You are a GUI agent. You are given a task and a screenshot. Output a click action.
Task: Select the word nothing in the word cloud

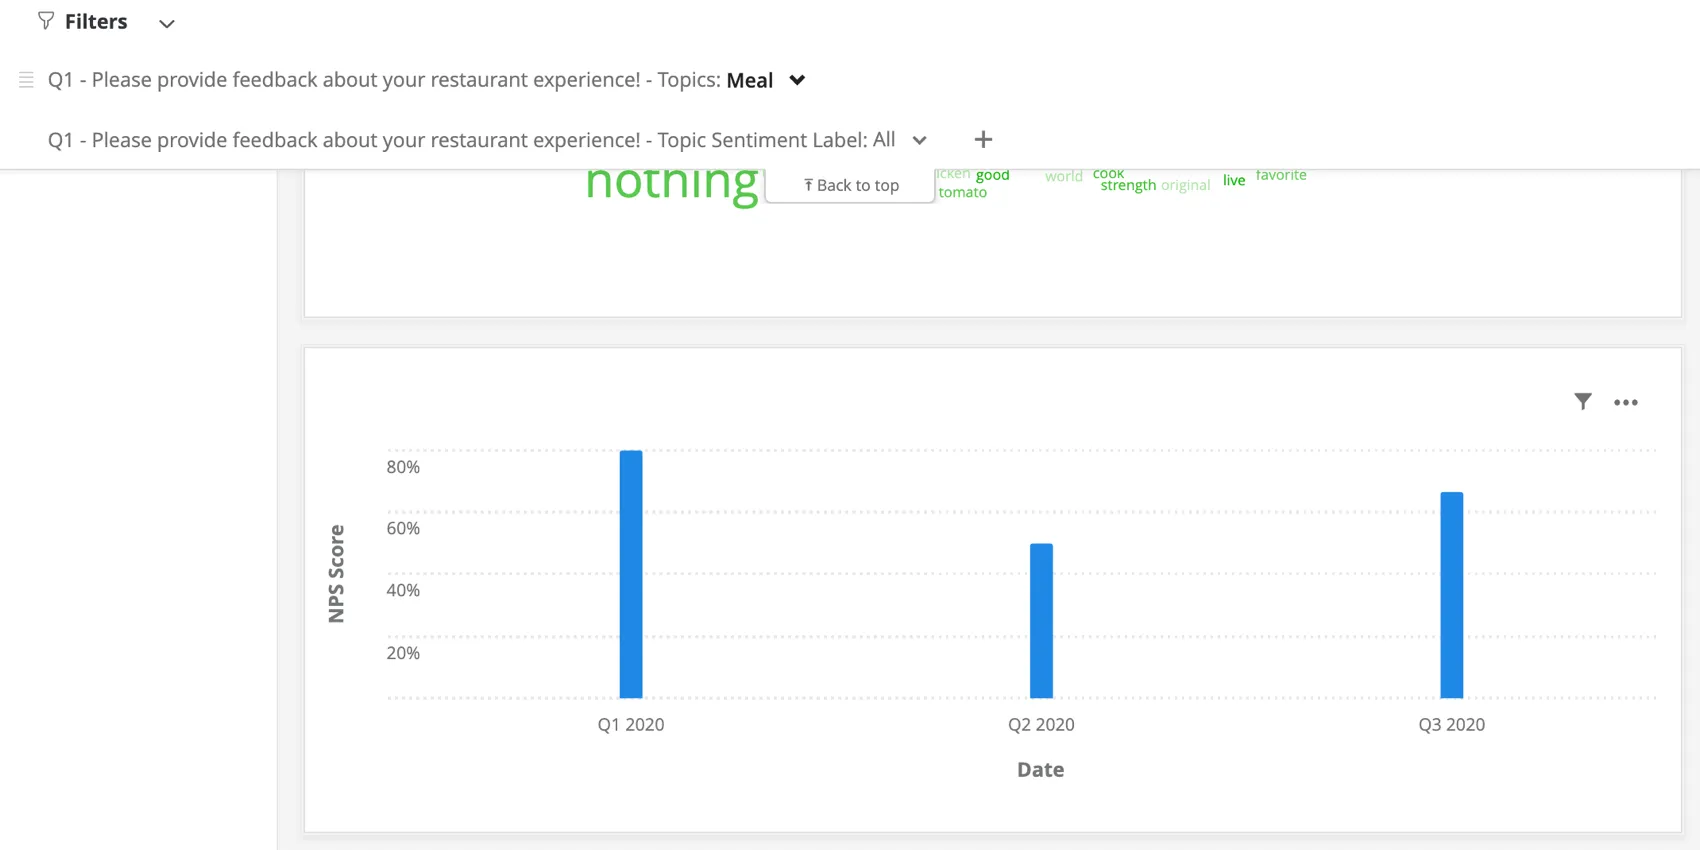(x=672, y=181)
